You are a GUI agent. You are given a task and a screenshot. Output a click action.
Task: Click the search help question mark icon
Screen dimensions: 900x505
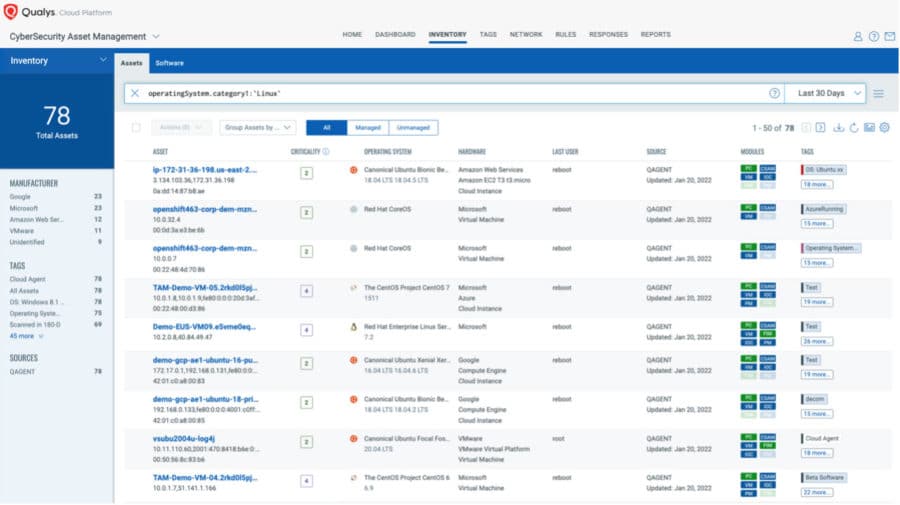[774, 93]
